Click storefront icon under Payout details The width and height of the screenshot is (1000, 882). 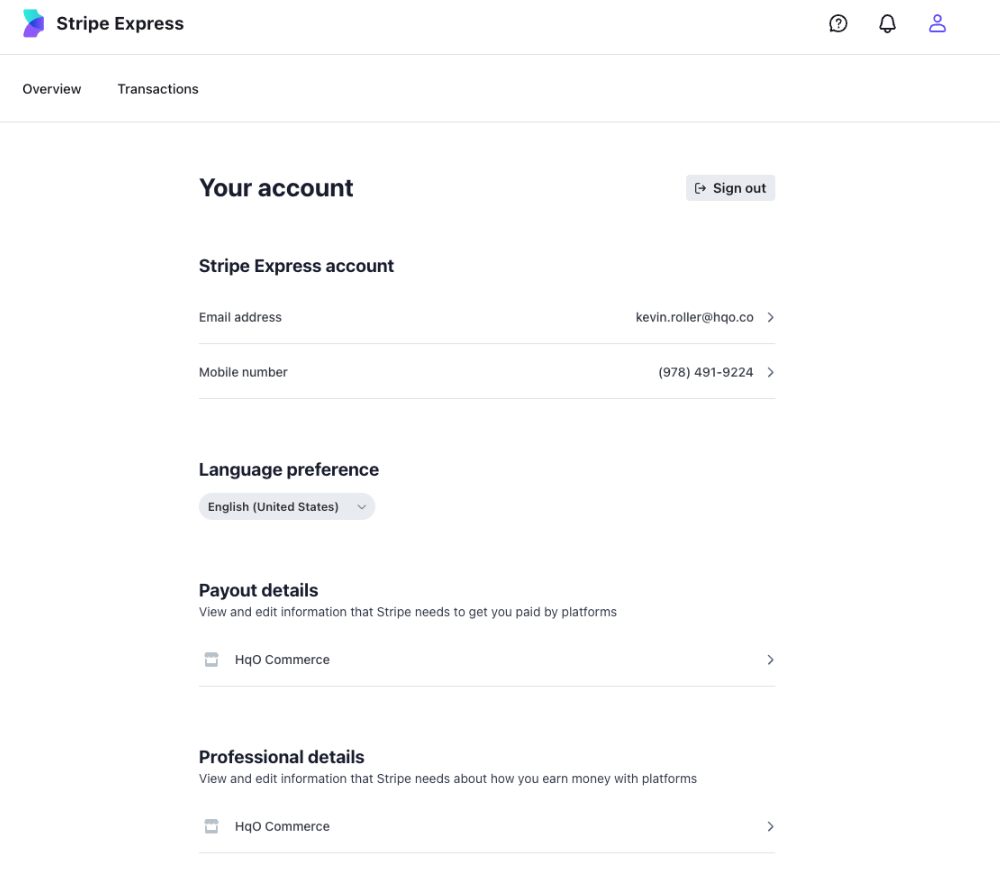(211, 660)
